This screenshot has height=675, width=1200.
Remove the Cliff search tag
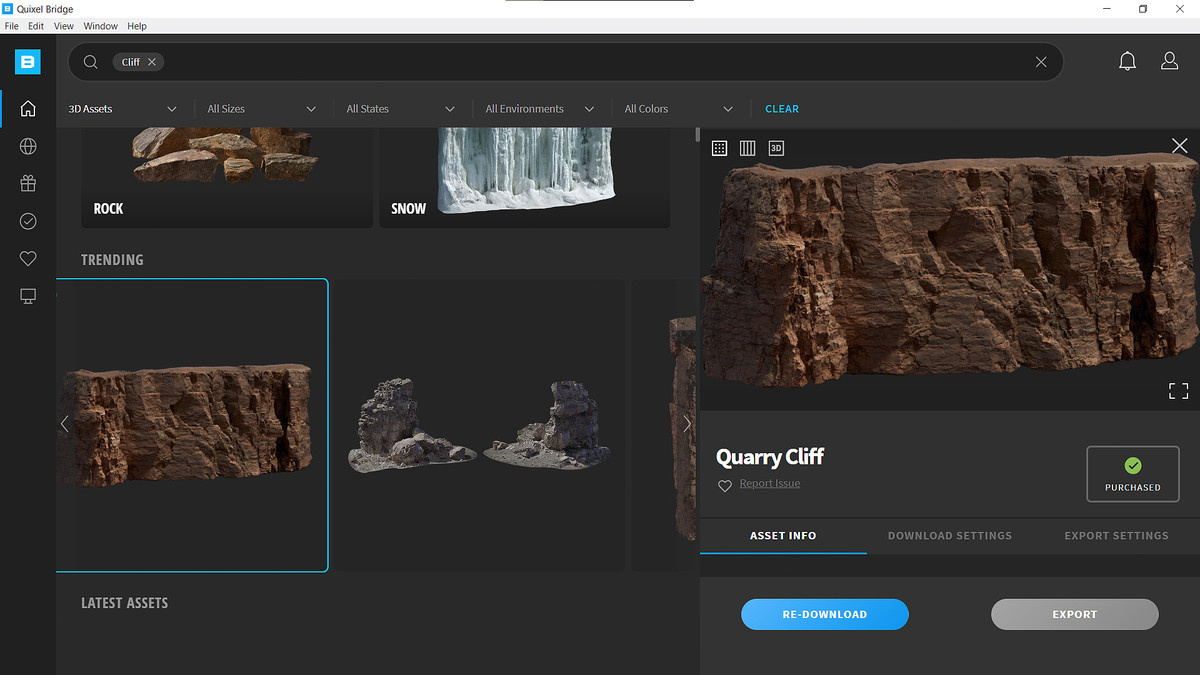[x=152, y=62]
